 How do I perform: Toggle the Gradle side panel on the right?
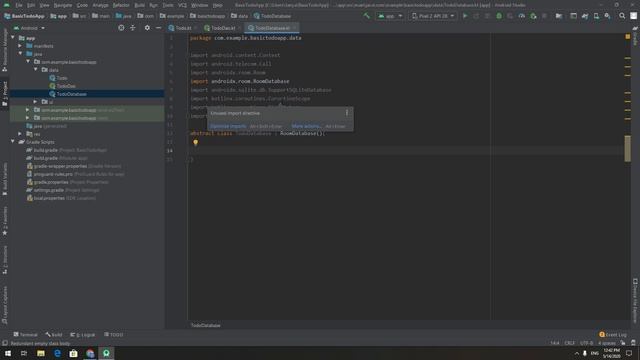pyautogui.click(x=635, y=36)
